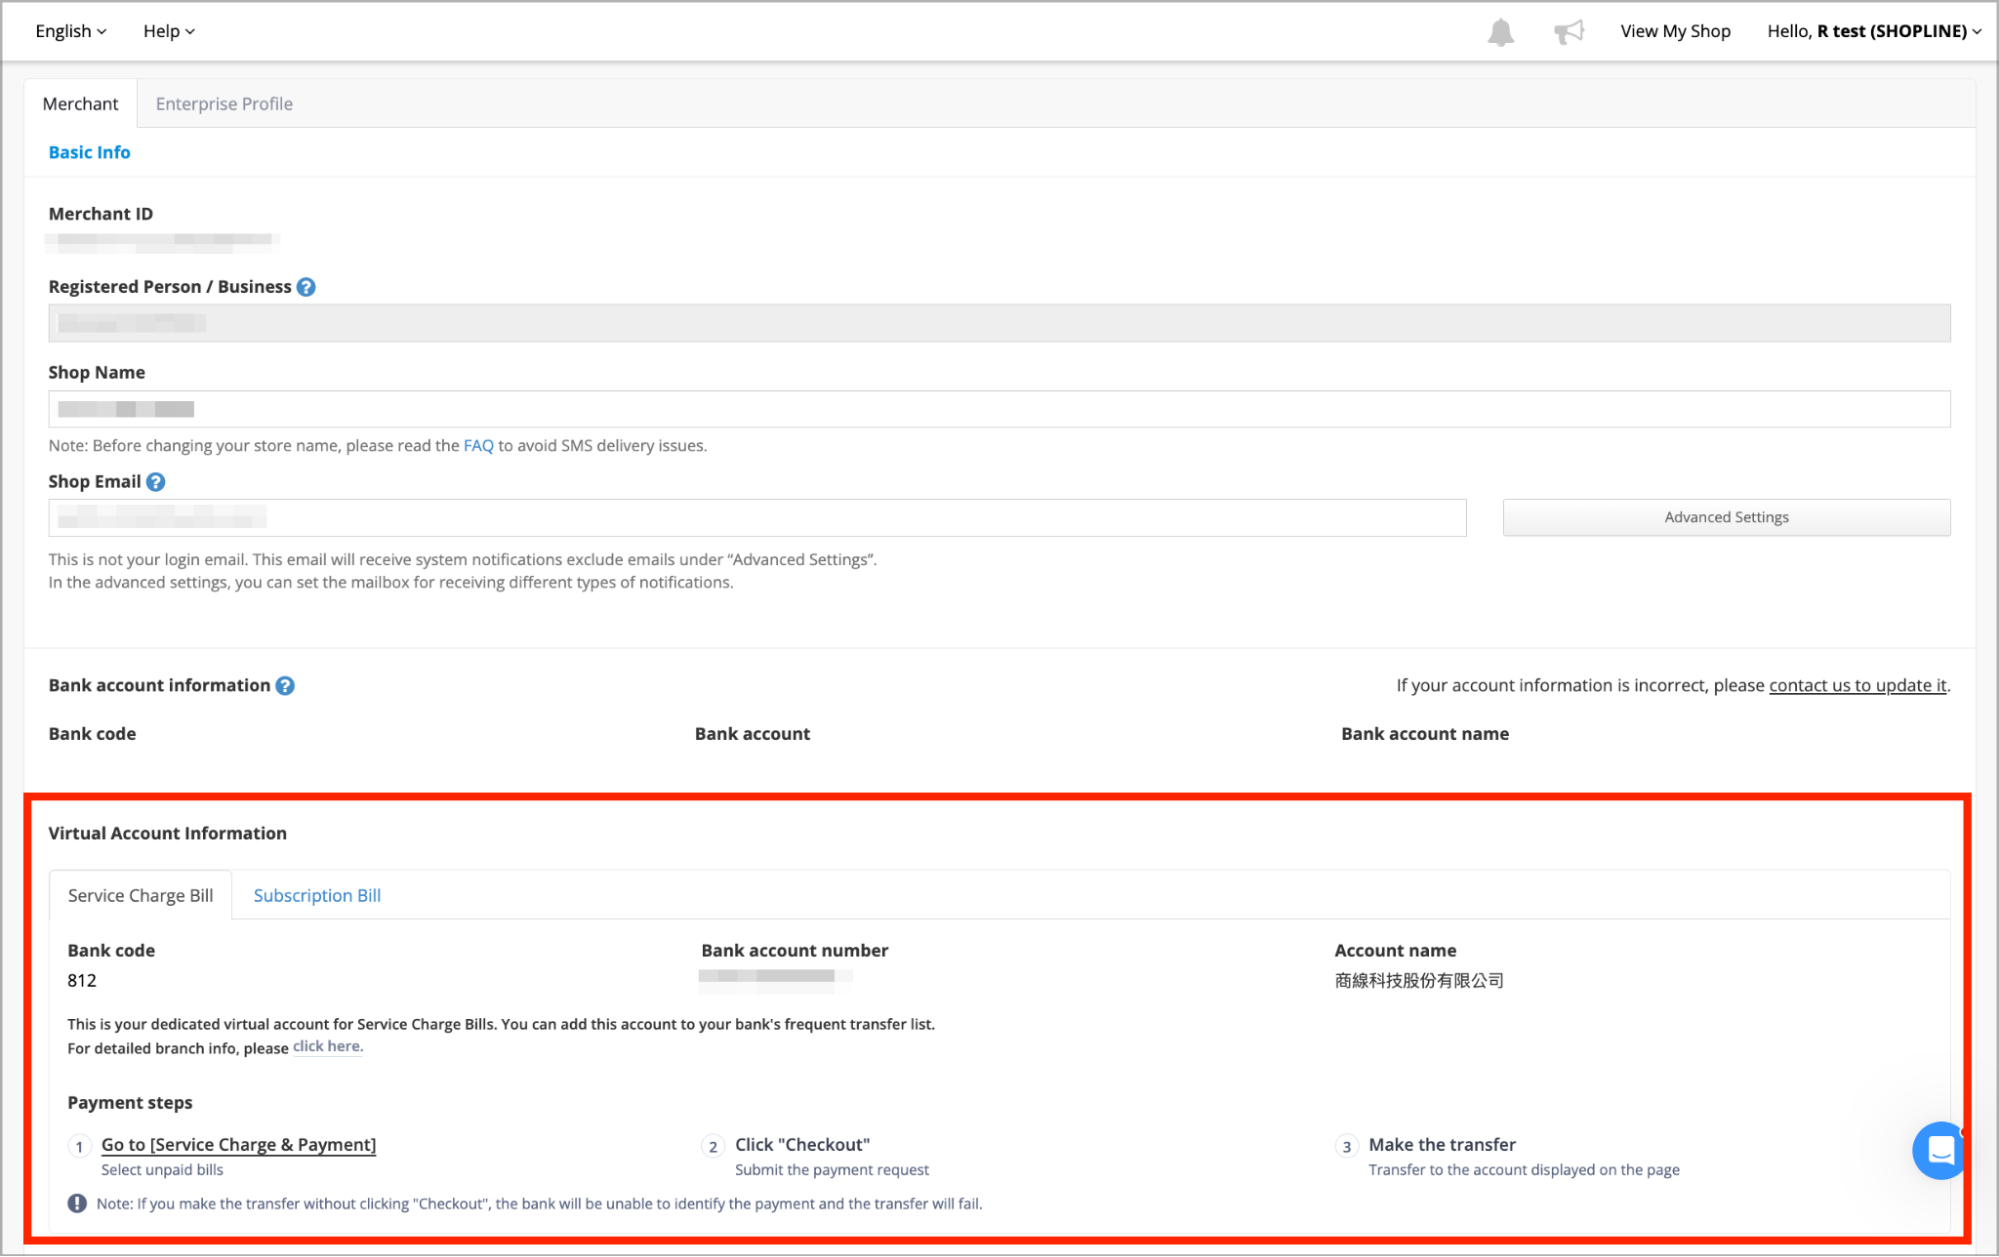Click 'contact us to update it' link
1999x1257 pixels.
[1857, 685]
